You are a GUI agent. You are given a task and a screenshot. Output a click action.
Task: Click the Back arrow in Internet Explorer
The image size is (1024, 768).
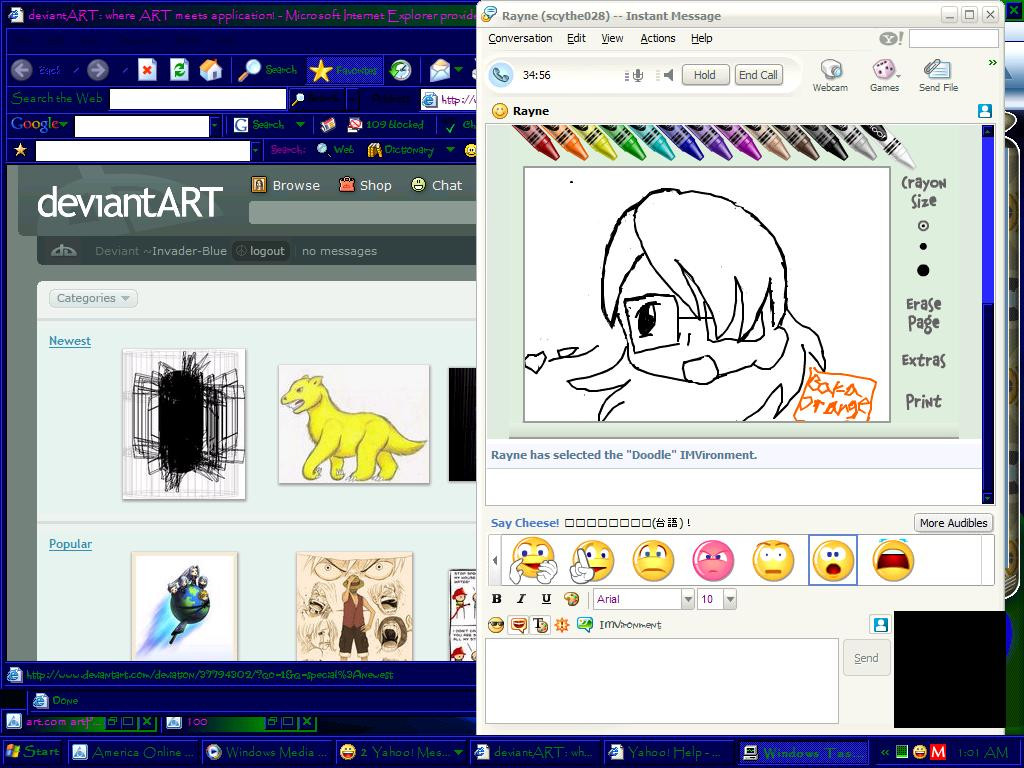click(22, 70)
